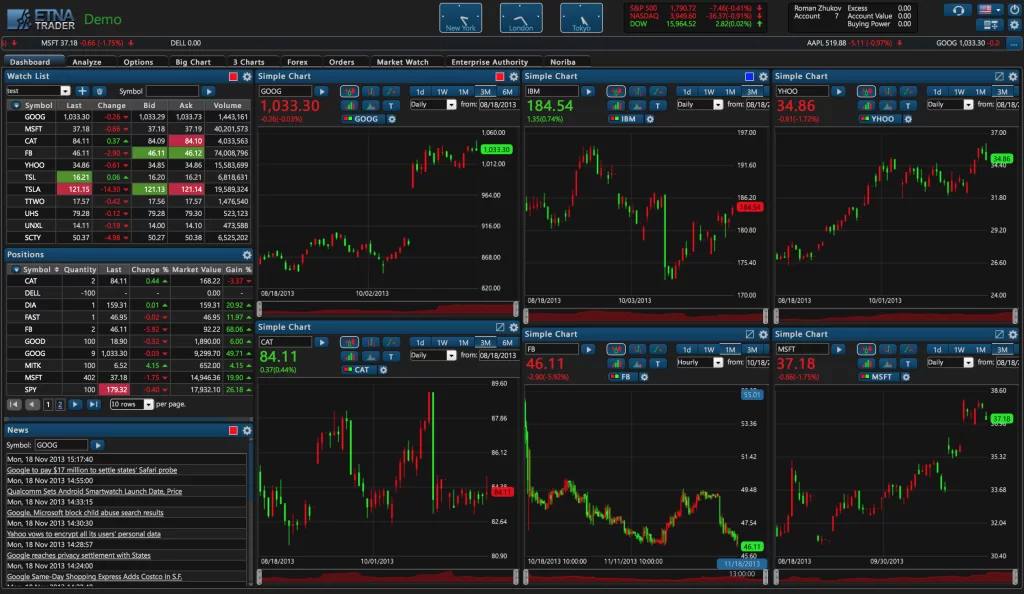Click the GOOG chart range slider bar
Screen dimensions: 1024x594
coord(388,308)
